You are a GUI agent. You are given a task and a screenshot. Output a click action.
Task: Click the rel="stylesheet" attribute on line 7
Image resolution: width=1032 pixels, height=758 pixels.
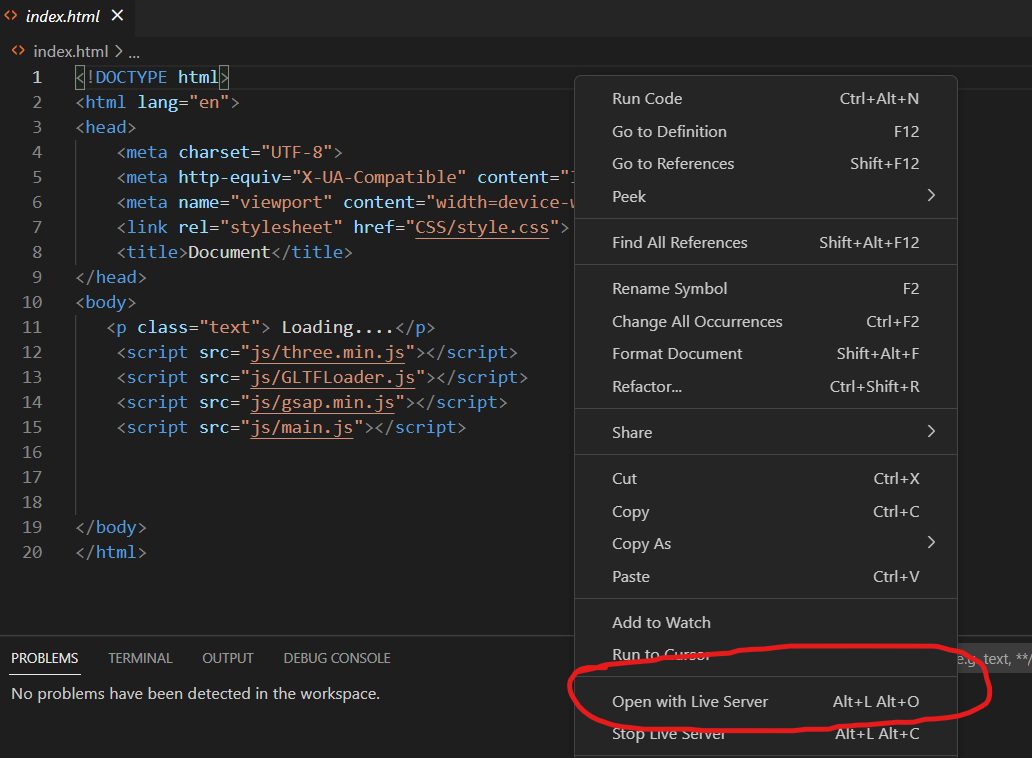point(261,228)
